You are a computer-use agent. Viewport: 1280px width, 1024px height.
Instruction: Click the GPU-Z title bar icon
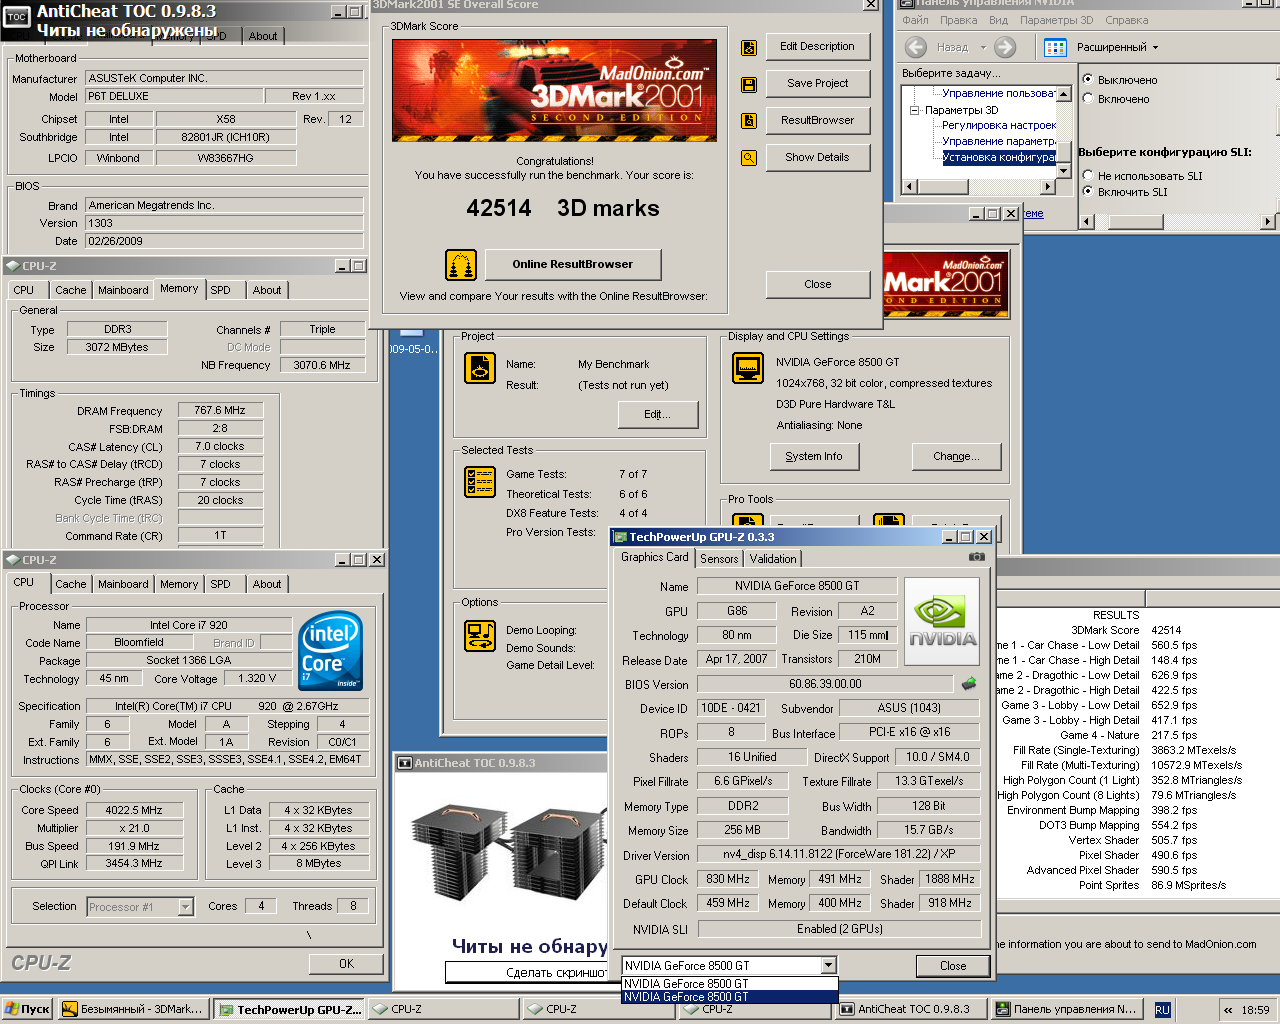point(620,537)
